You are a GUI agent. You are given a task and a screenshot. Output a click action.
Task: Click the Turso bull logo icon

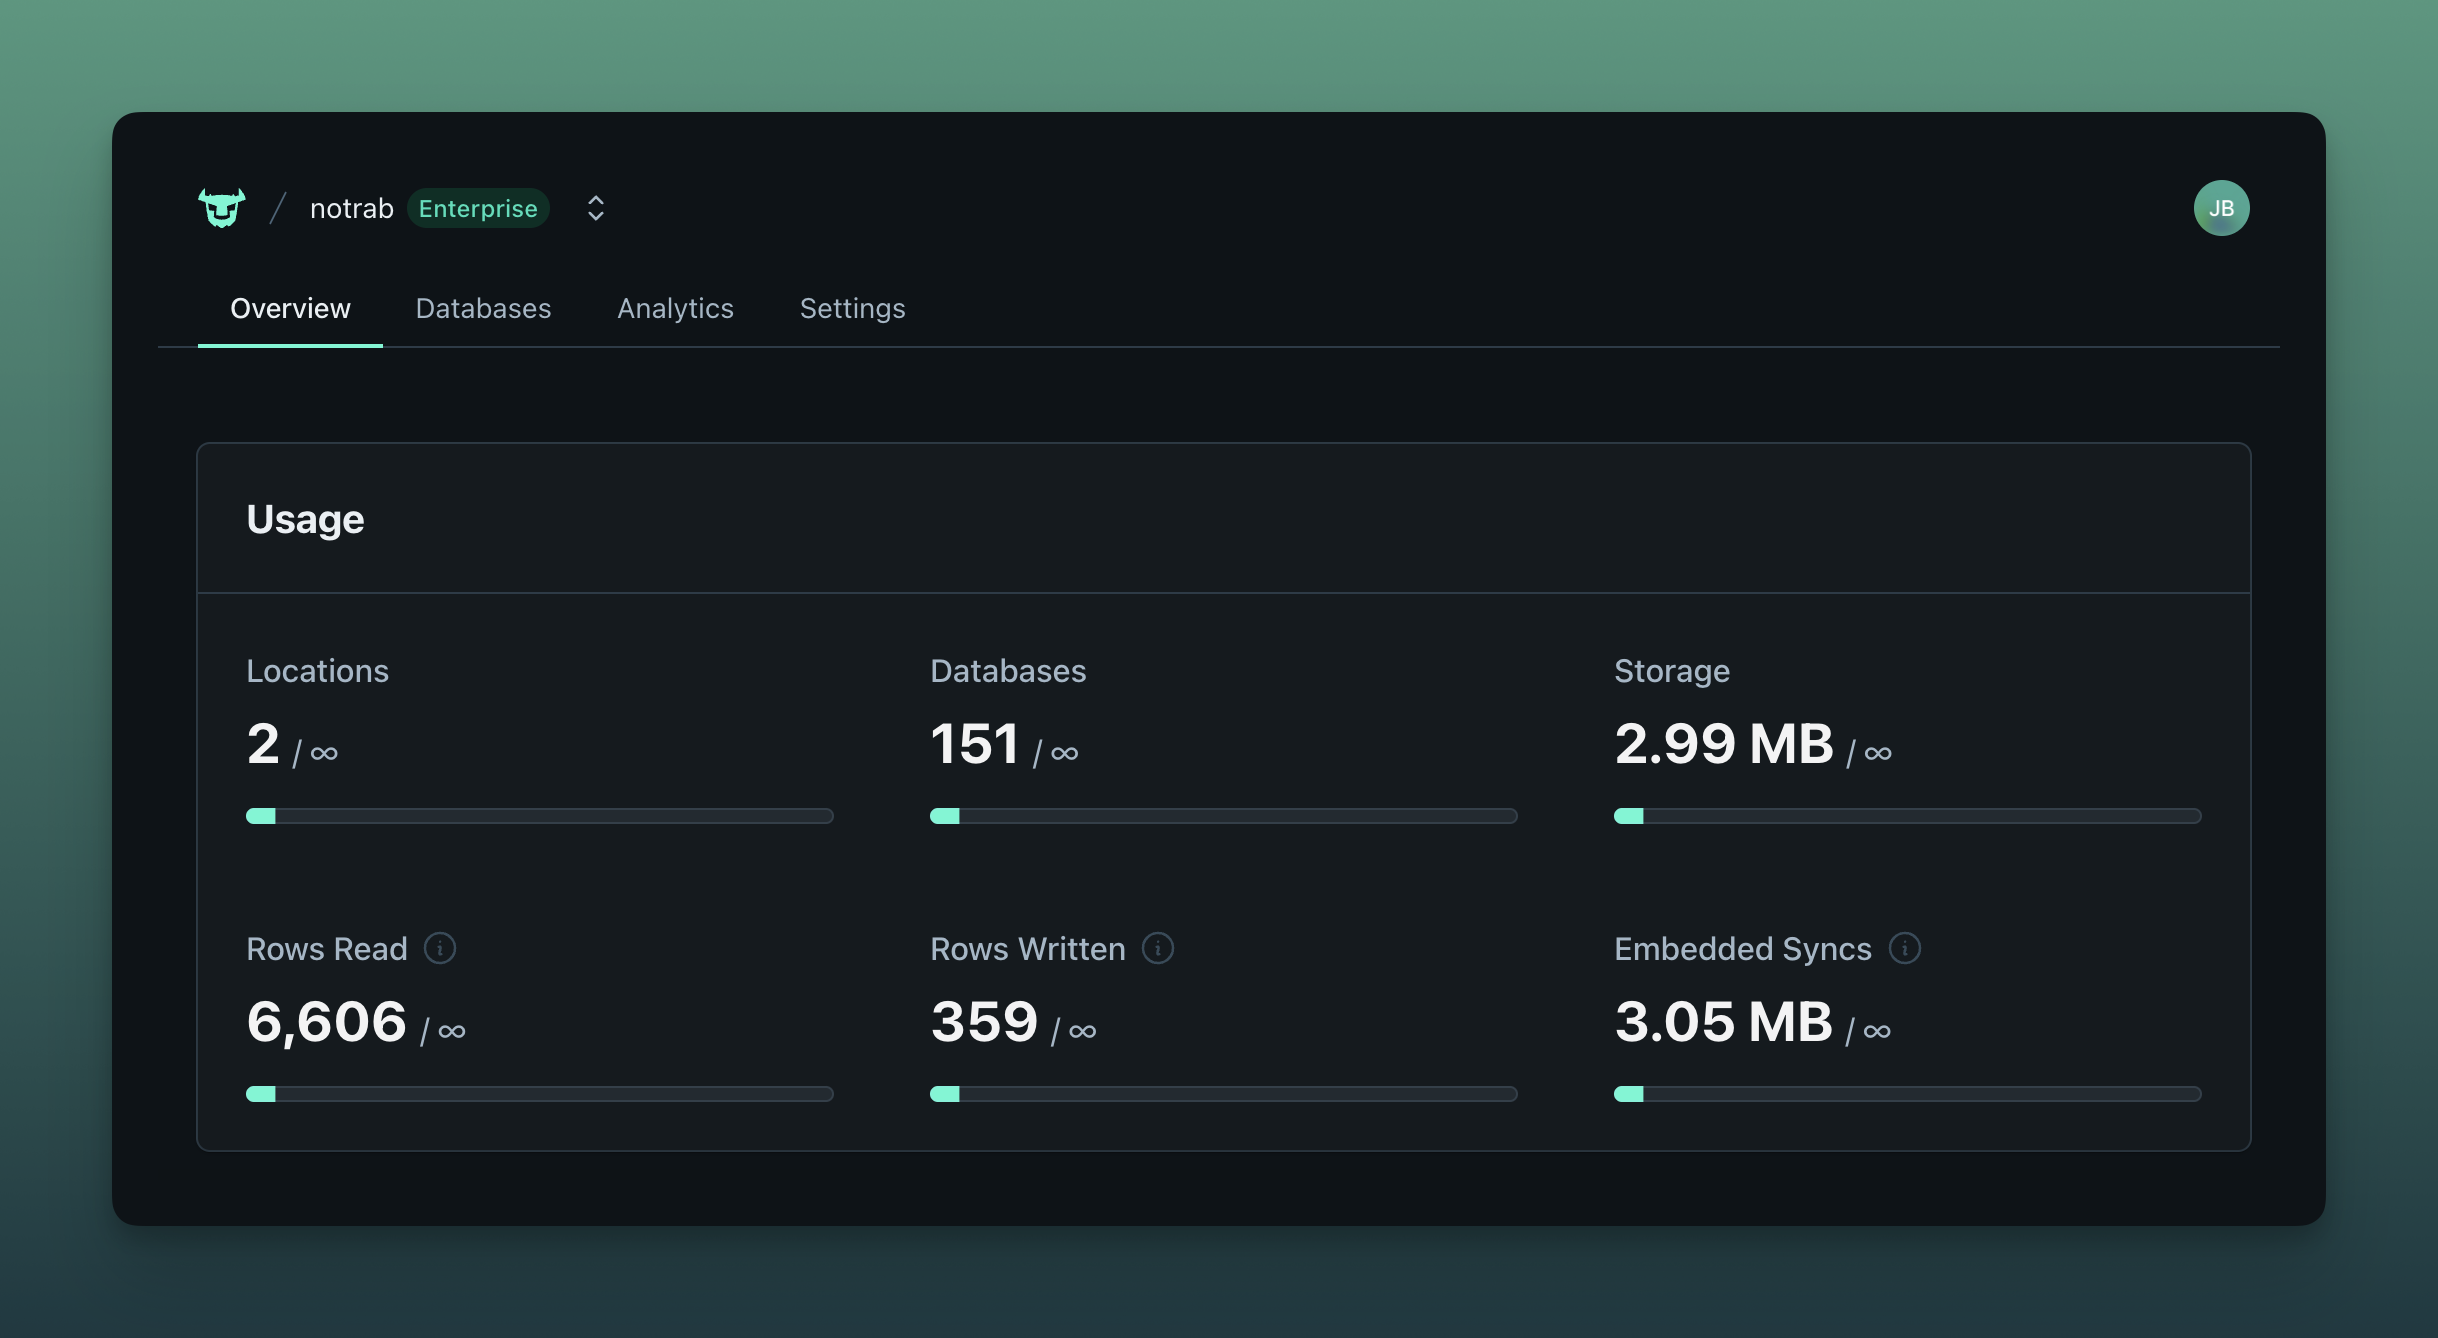221,208
